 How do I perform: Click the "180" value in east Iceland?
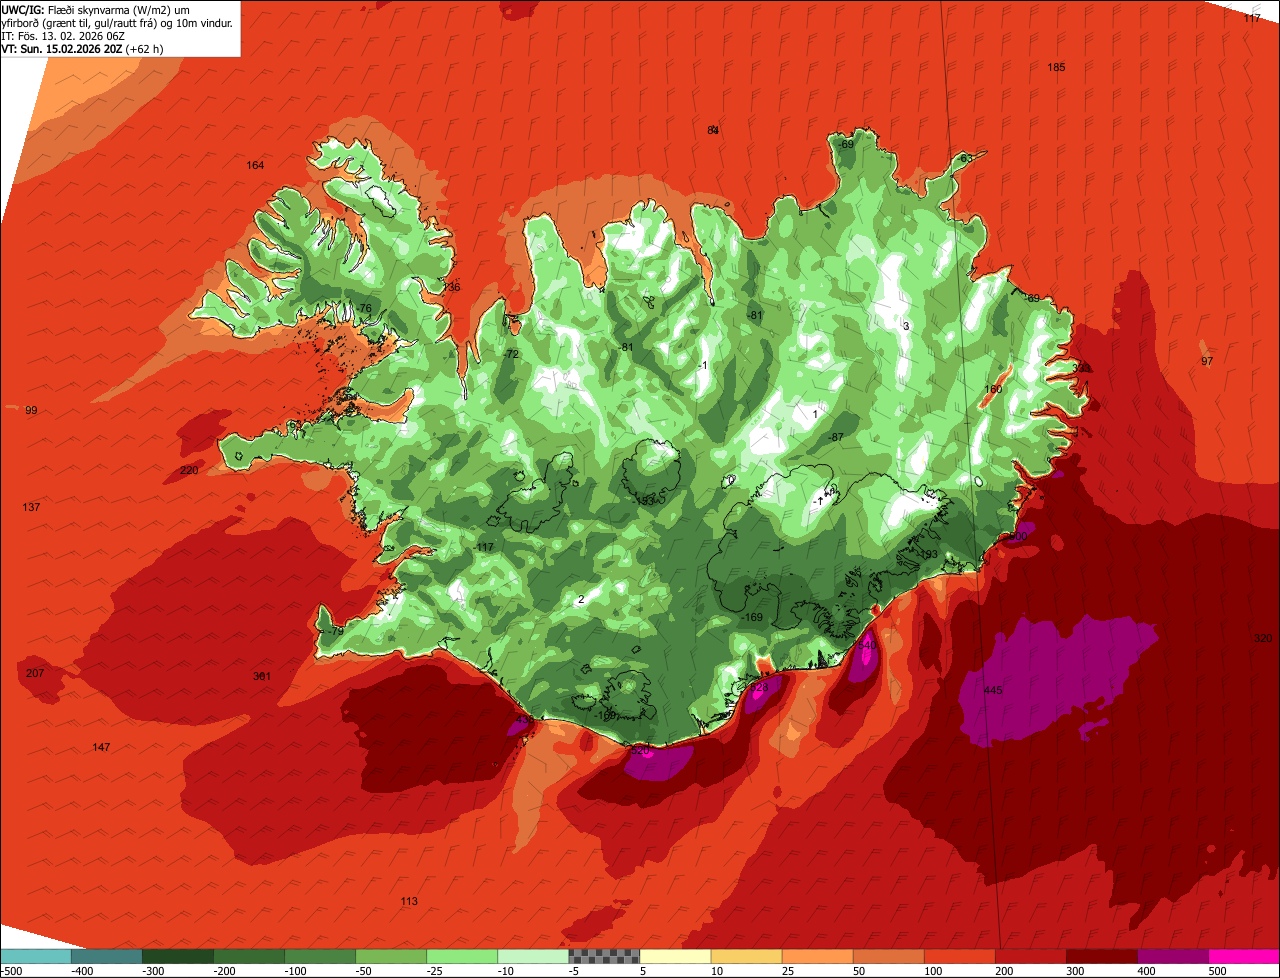993,390
